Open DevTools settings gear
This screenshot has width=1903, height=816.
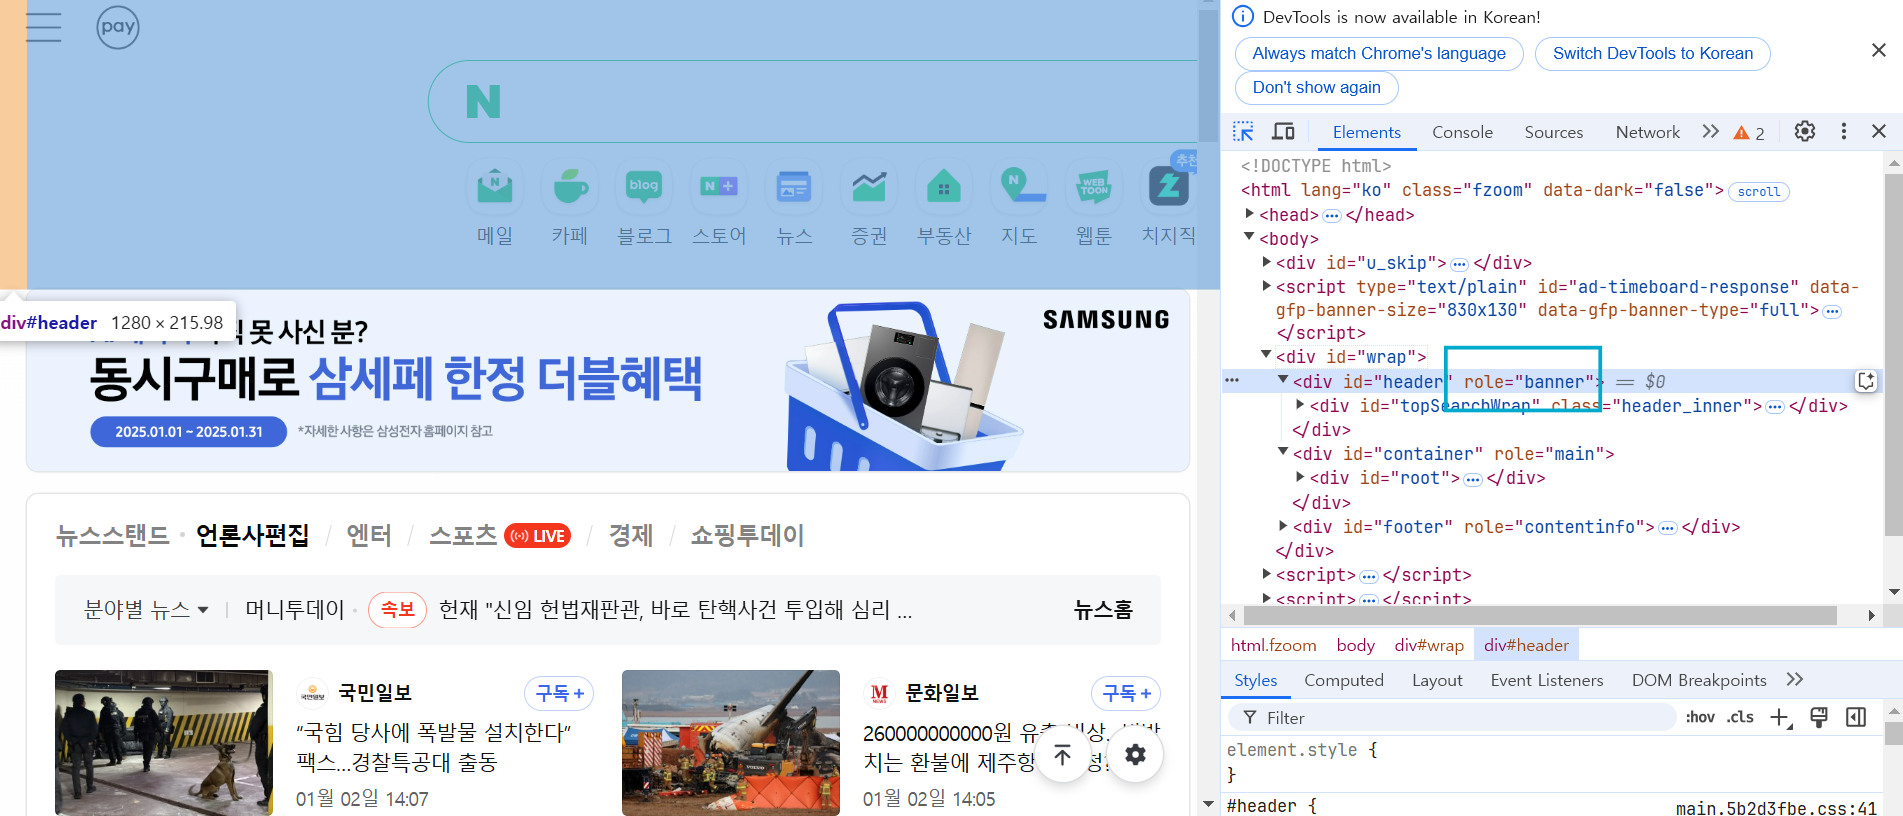[1805, 131]
